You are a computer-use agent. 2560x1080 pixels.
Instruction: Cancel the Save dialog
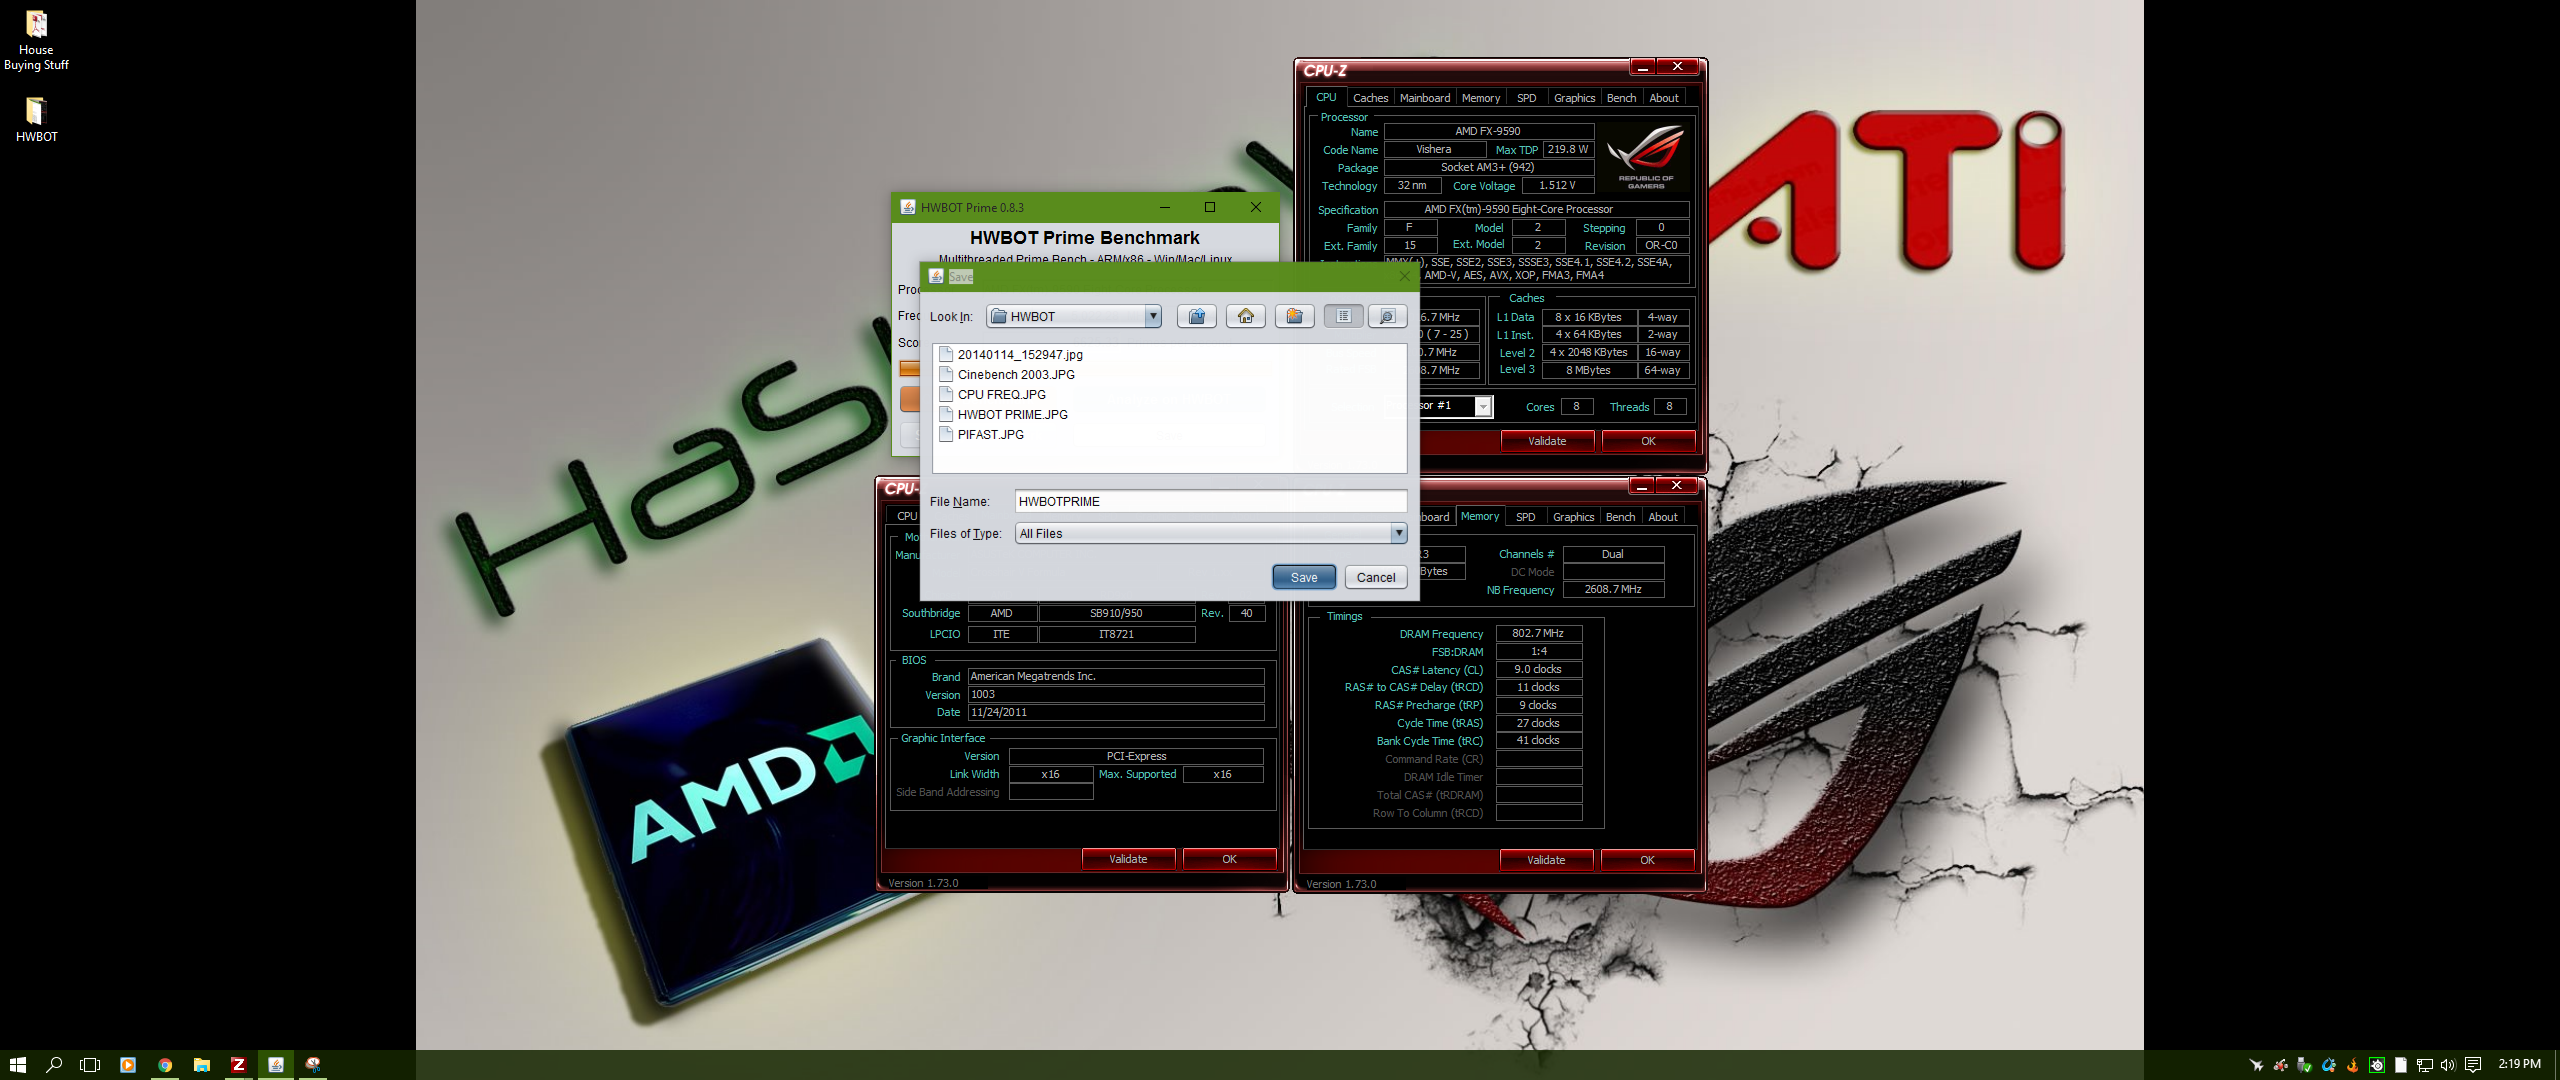click(1376, 577)
